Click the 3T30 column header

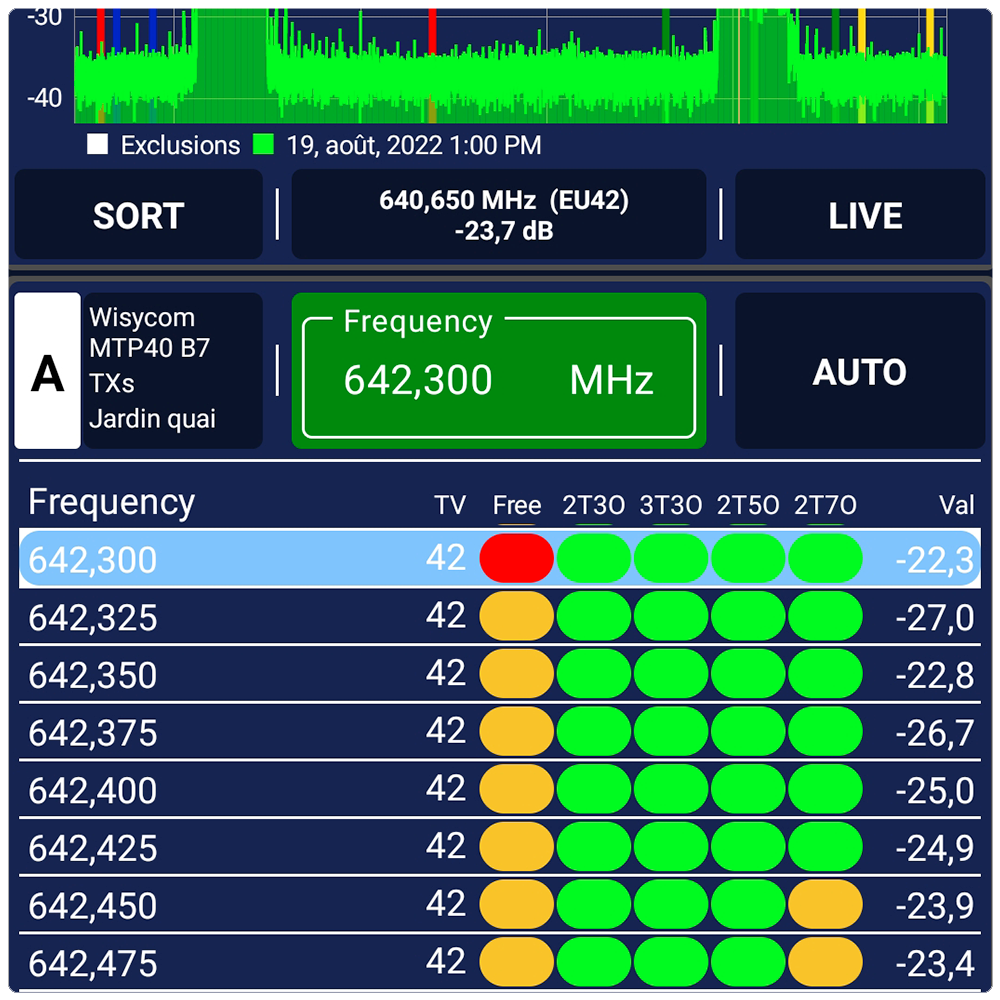tap(671, 505)
